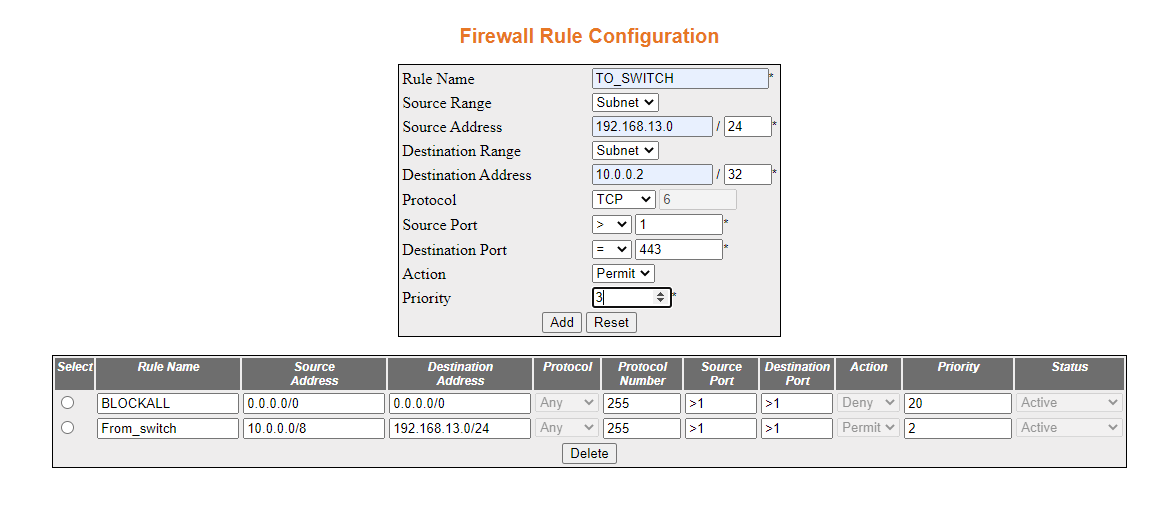Open the Destination Port operator dropdown
The height and width of the screenshot is (509, 1159).
click(611, 250)
